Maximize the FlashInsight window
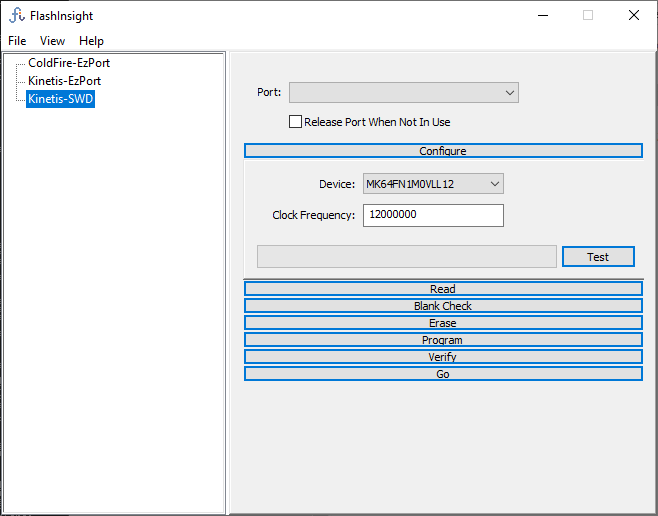 point(588,16)
